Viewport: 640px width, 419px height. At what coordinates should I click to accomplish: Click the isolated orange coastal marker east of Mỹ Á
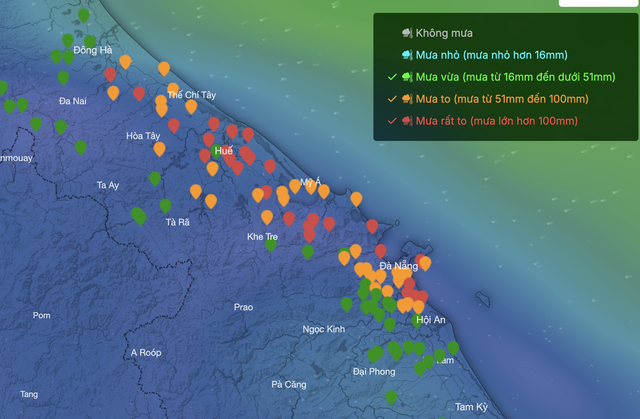[x=356, y=199]
